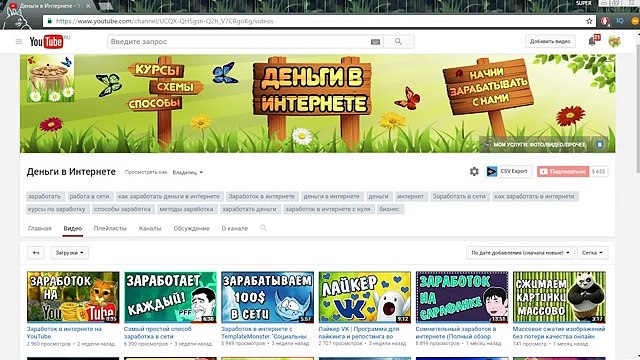Click the VK link icon on banner
Viewport: 640px width, 360px height.
(x=600, y=144)
